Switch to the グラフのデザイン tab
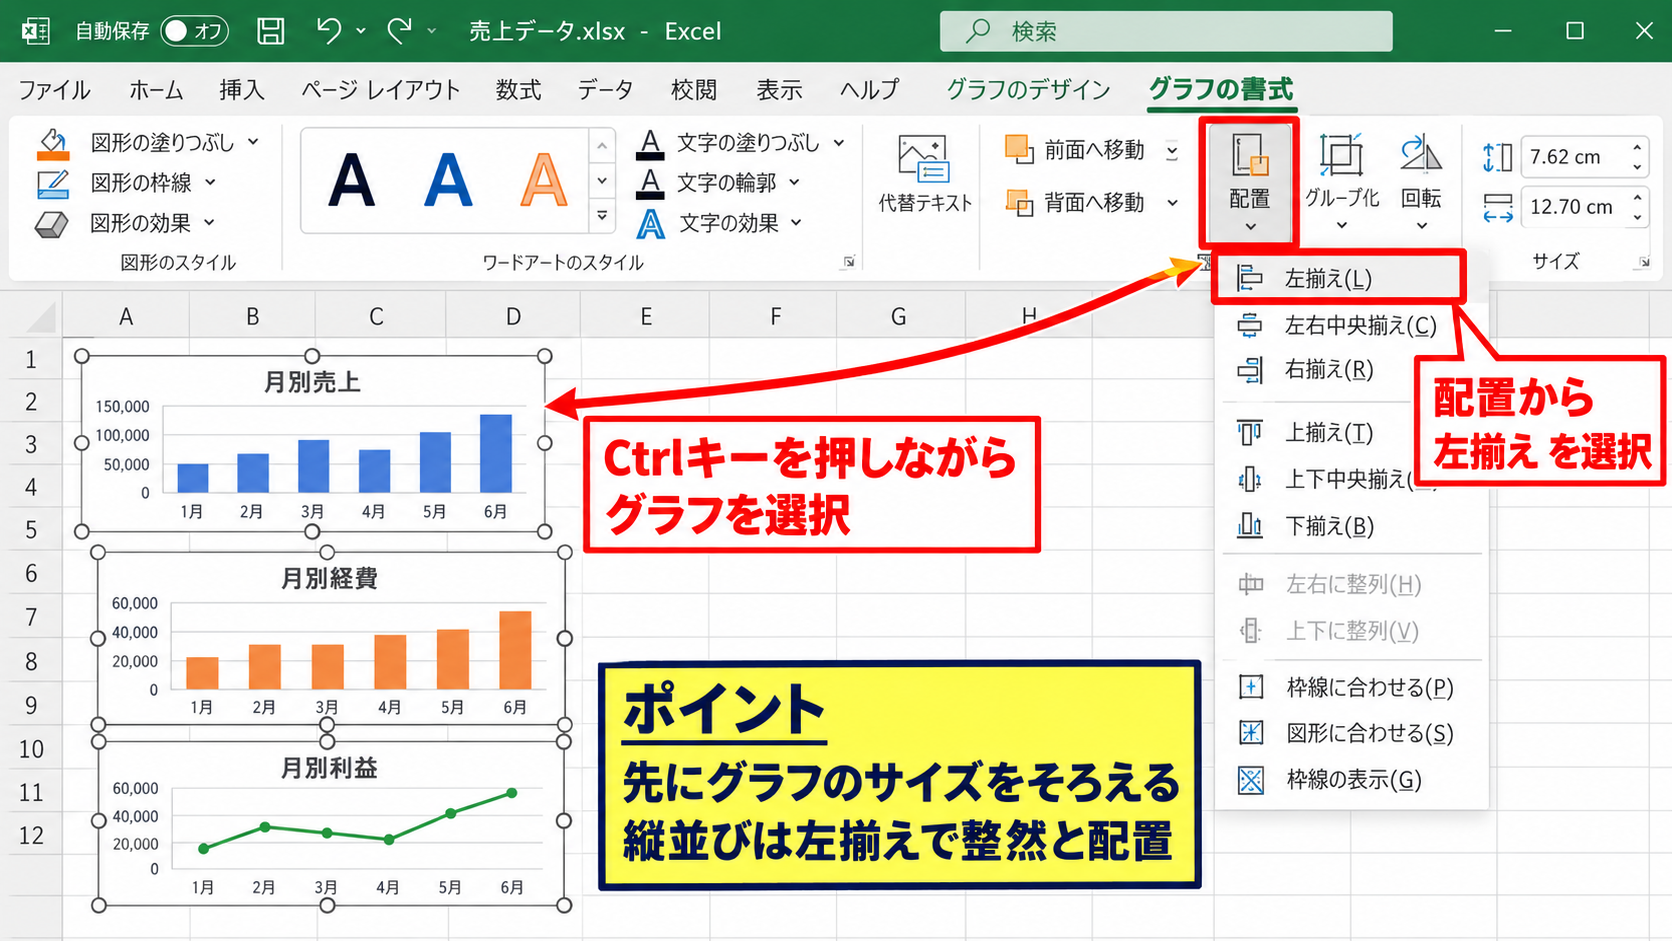Image resolution: width=1672 pixels, height=941 pixels. (x=1028, y=90)
